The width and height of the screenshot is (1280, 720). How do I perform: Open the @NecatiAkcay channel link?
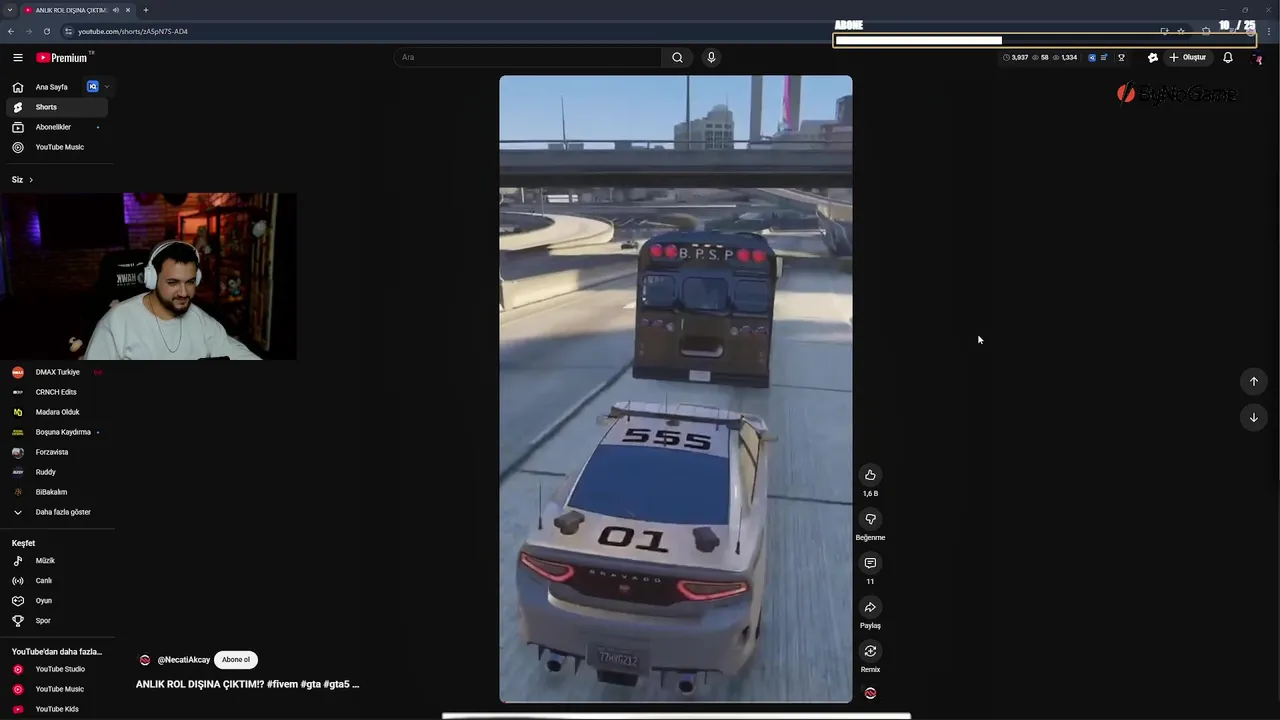pos(183,660)
